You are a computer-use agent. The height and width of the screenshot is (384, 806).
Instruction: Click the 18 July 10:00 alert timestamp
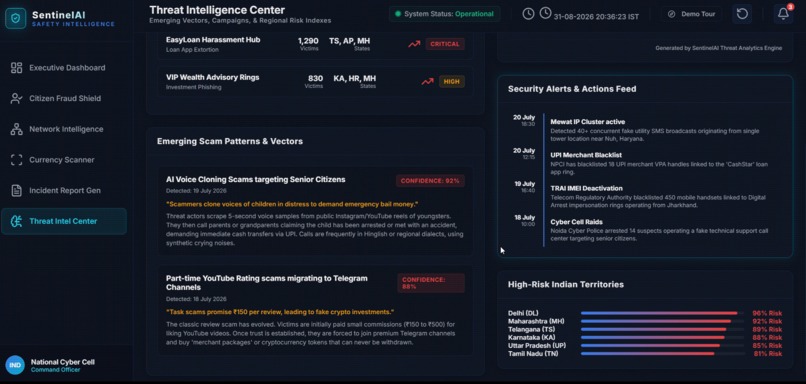tap(524, 220)
